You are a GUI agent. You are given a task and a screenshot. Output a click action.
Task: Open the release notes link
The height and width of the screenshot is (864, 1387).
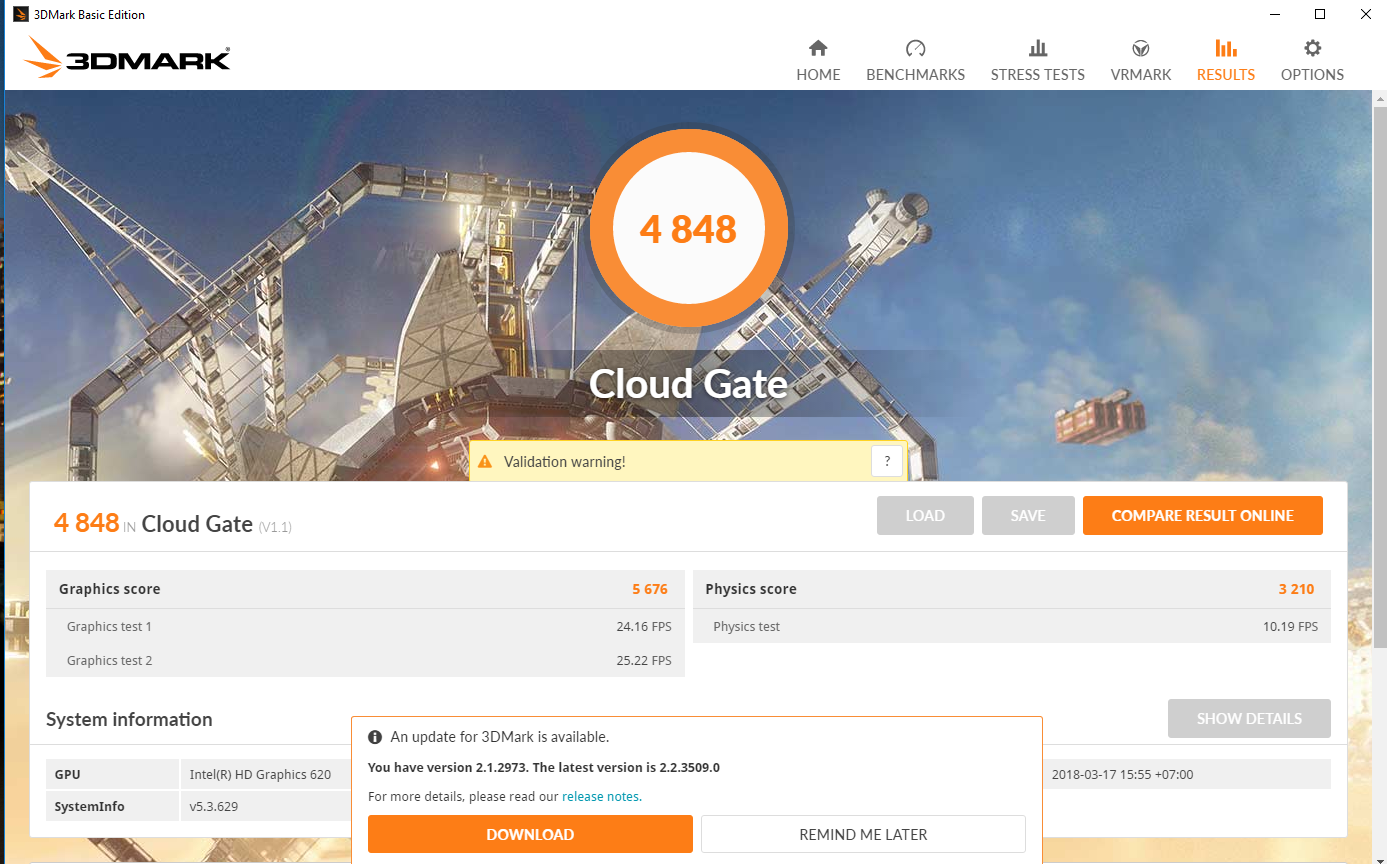[x=601, y=797]
